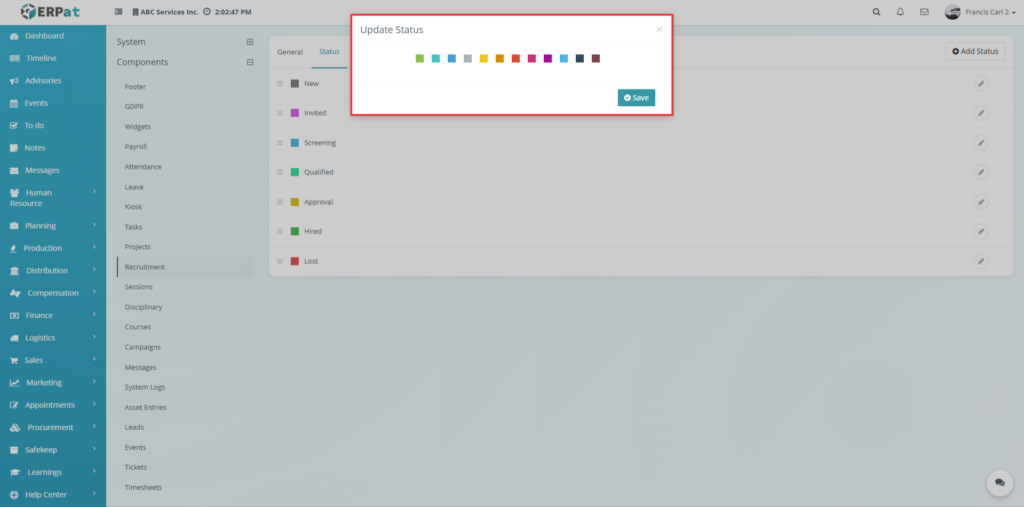Close the Update Status dialog
Image resolution: width=1024 pixels, height=507 pixels.
click(x=660, y=29)
